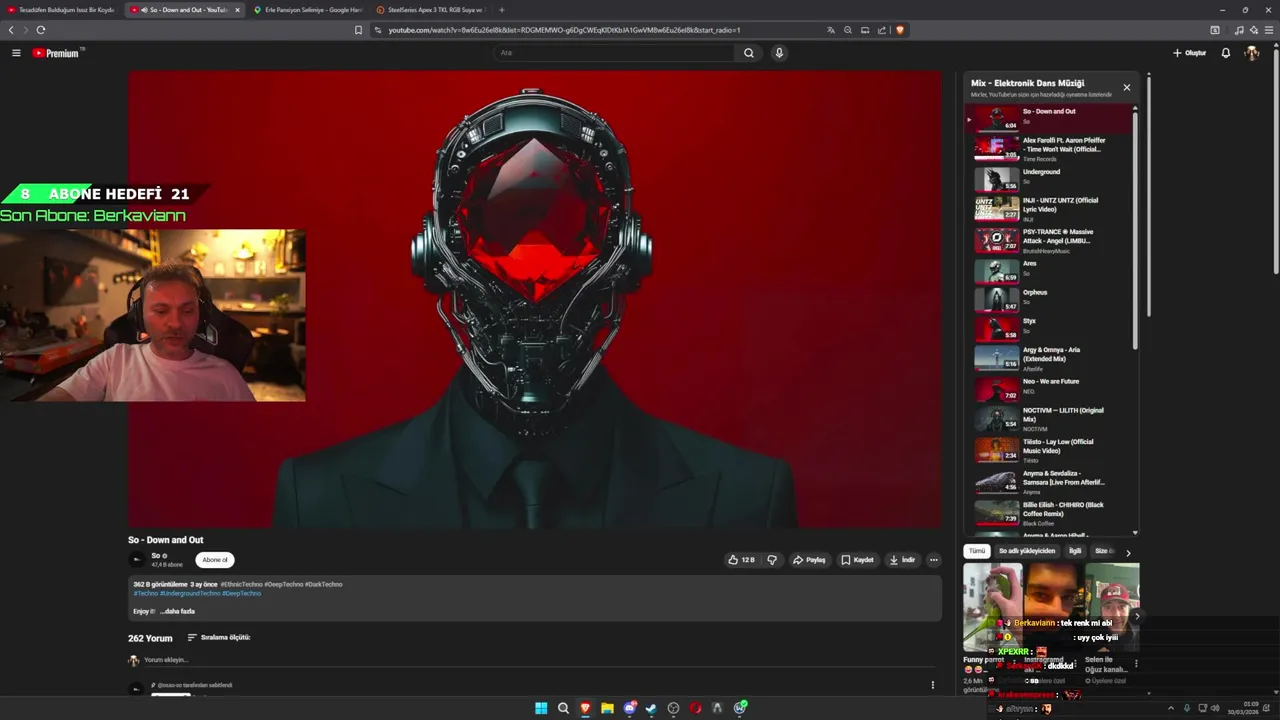Reload the YouTube page
Viewport: 1280px width, 720px height.
[x=41, y=30]
